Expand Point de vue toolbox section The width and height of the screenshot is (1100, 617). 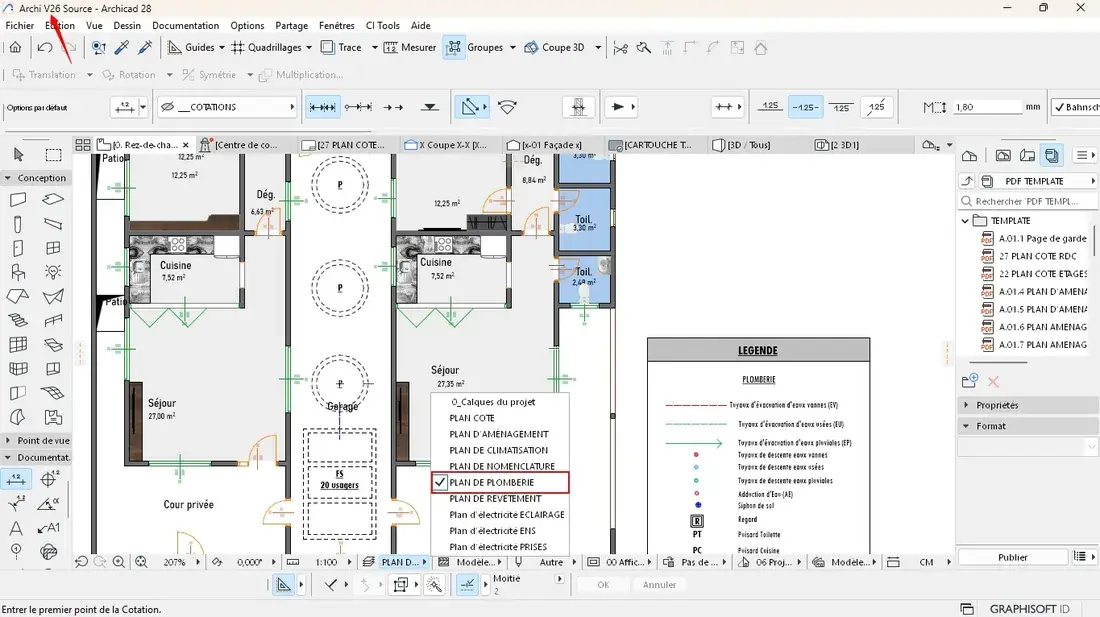[8, 441]
